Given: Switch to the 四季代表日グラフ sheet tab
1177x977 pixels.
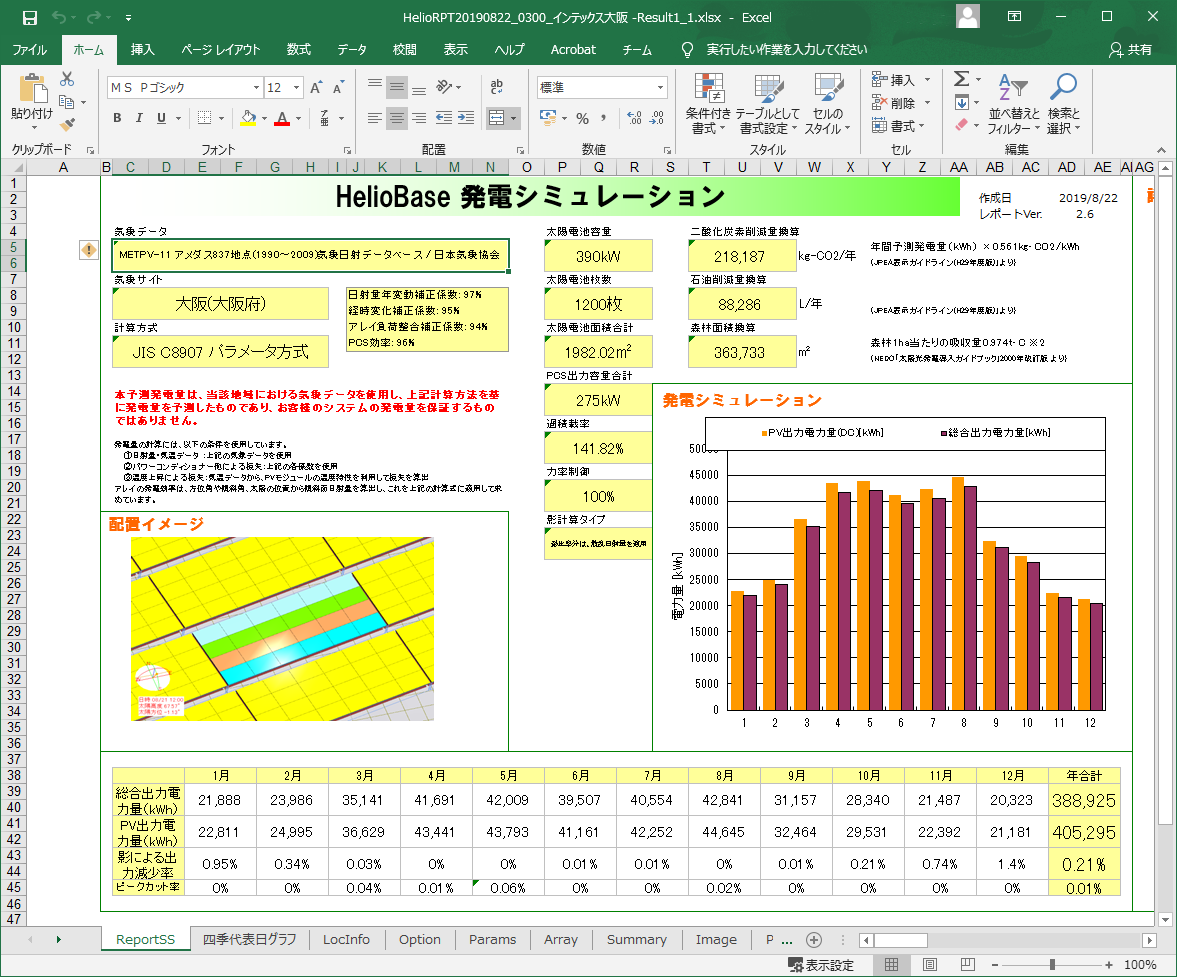Looking at the screenshot, I should (x=249, y=939).
